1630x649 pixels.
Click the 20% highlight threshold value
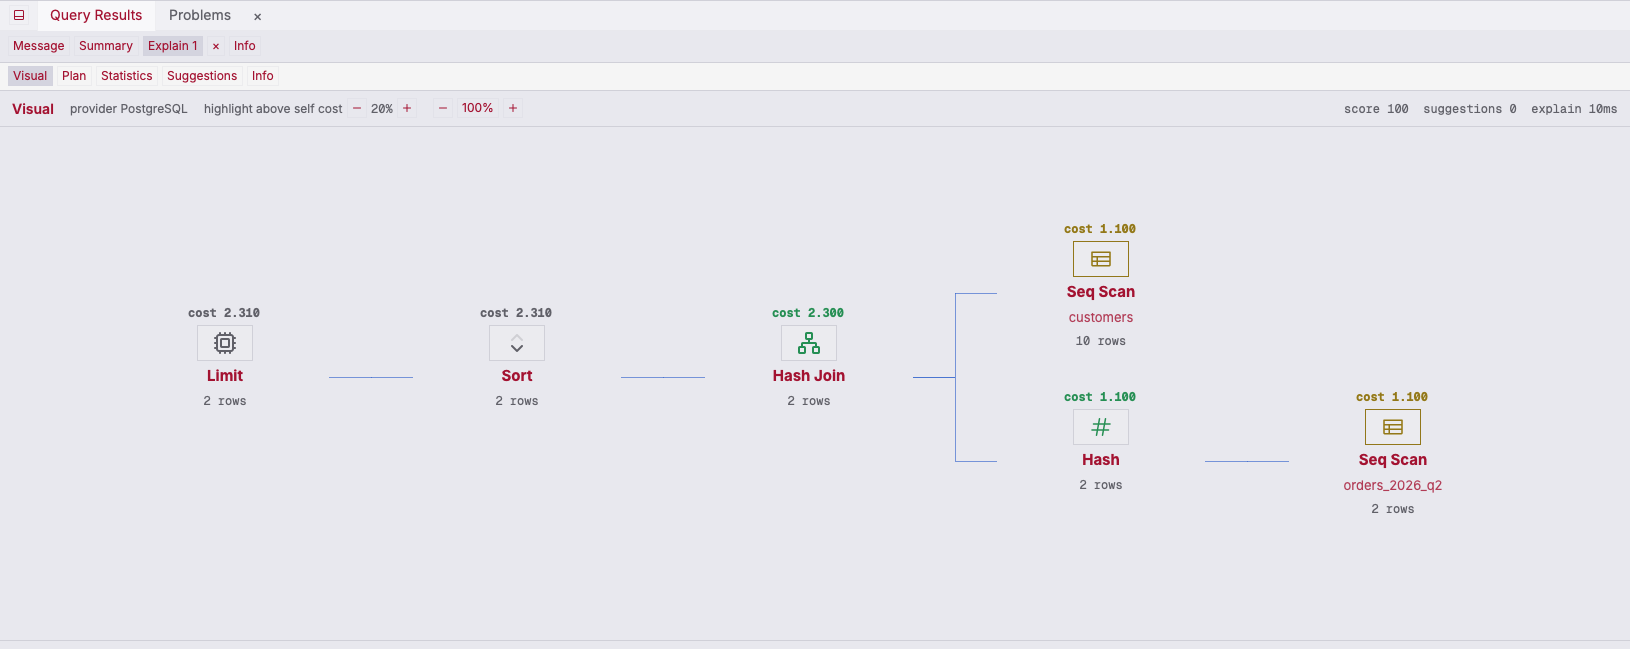[x=382, y=109]
